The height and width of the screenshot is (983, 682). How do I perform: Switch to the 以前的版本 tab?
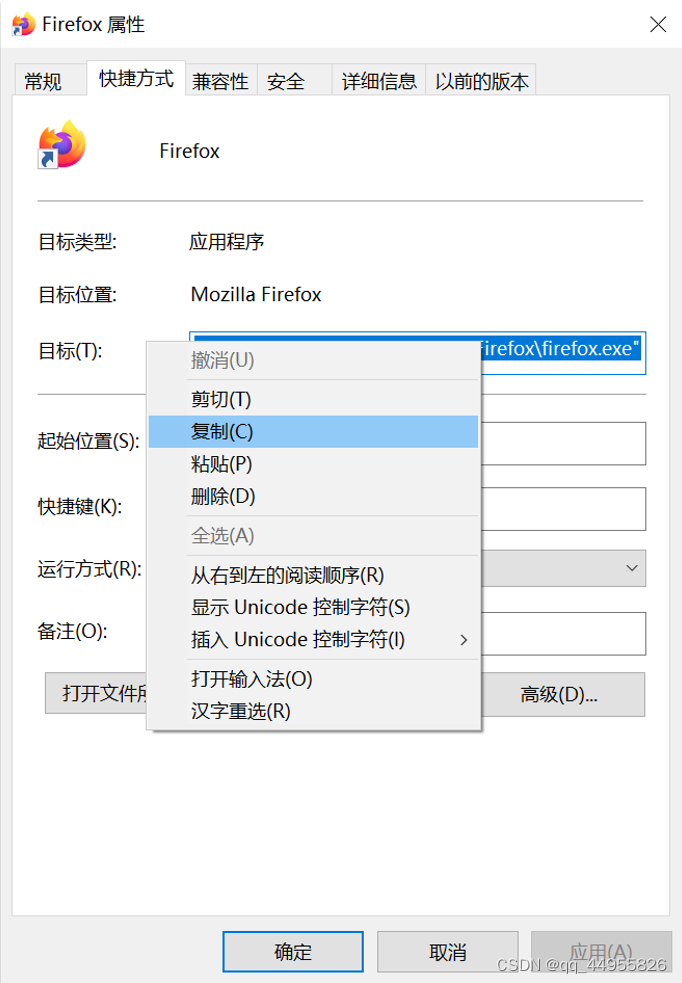pyautogui.click(x=483, y=81)
